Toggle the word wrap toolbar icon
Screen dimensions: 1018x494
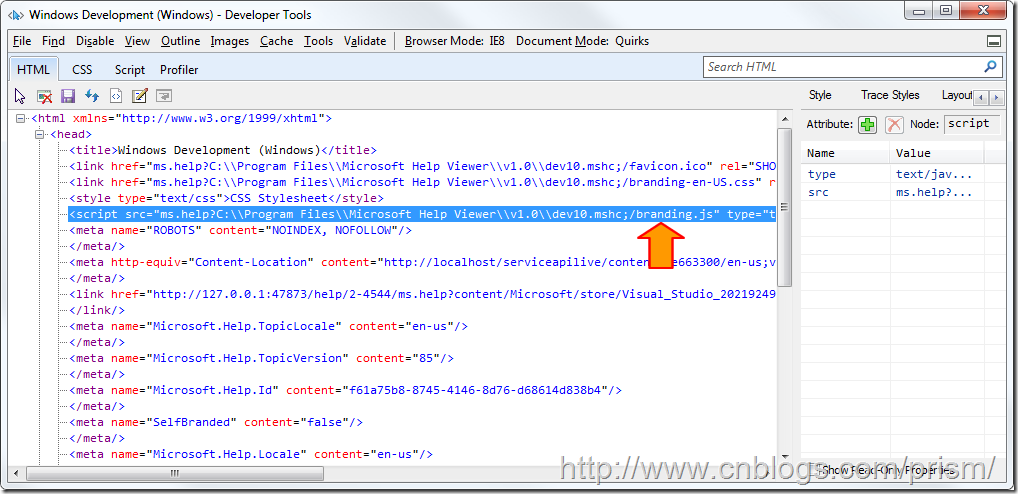(163, 96)
